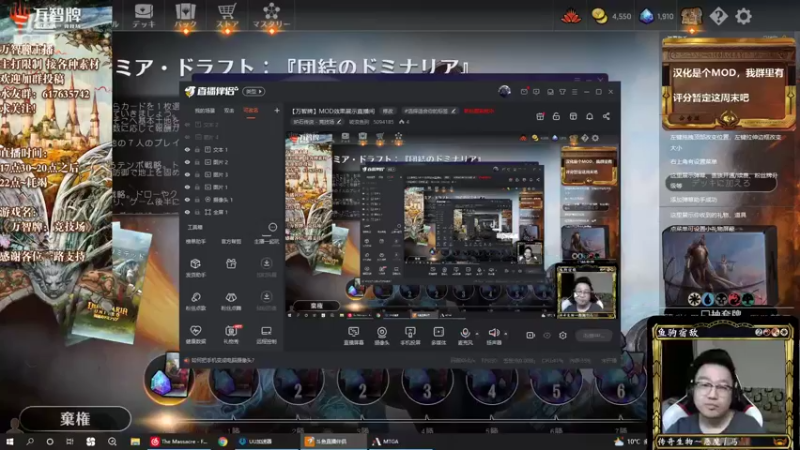The image size is (800, 450).
Task: Select the 摄像头 1 layer row
Action: 232,199
